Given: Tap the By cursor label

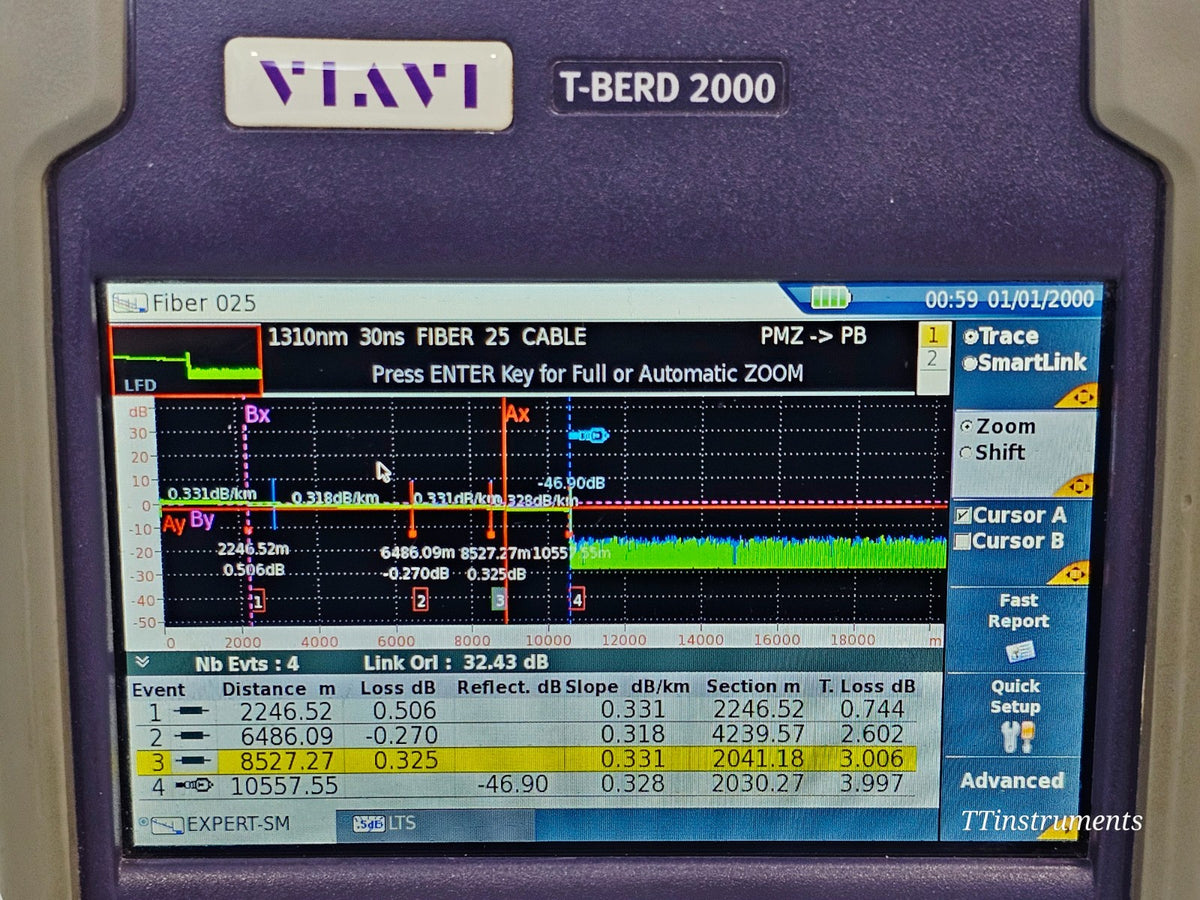Looking at the screenshot, I should pyautogui.click(x=202, y=520).
